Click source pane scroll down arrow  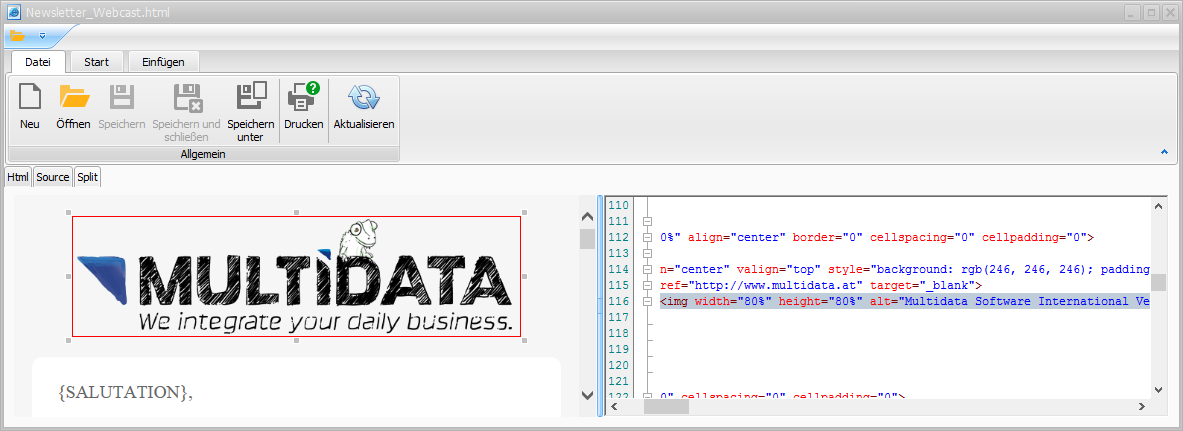(1159, 389)
